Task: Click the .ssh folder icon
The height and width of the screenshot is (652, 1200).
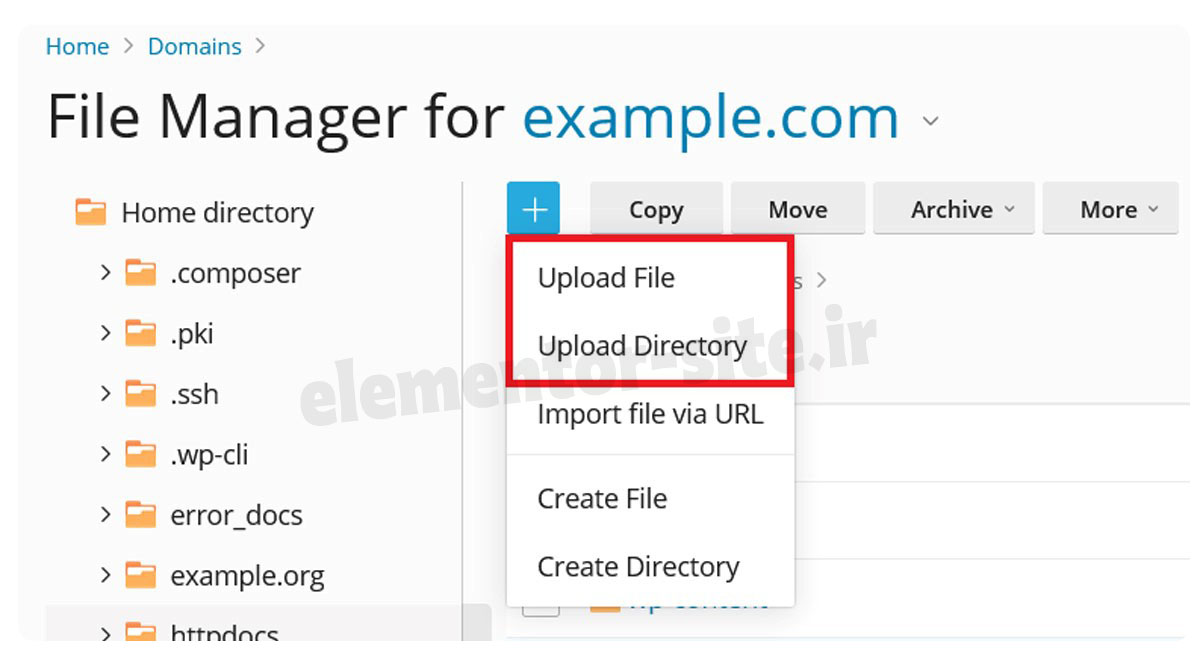Action: 141,394
